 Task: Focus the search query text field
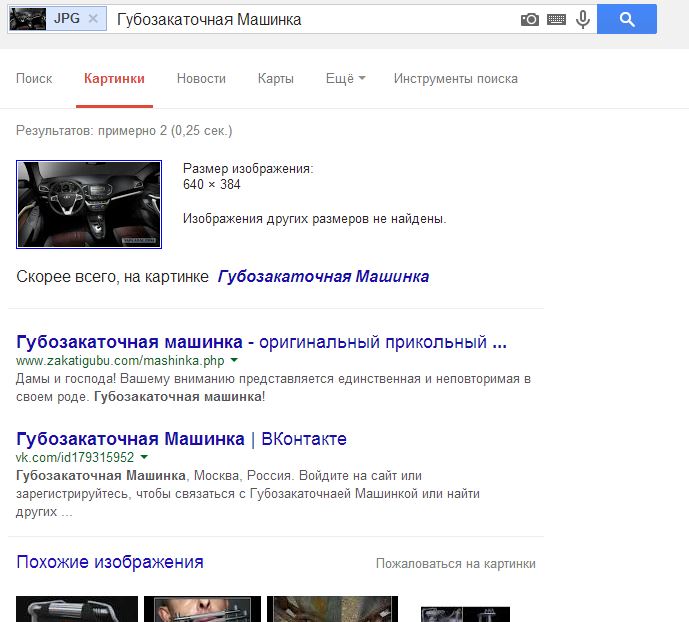click(312, 20)
